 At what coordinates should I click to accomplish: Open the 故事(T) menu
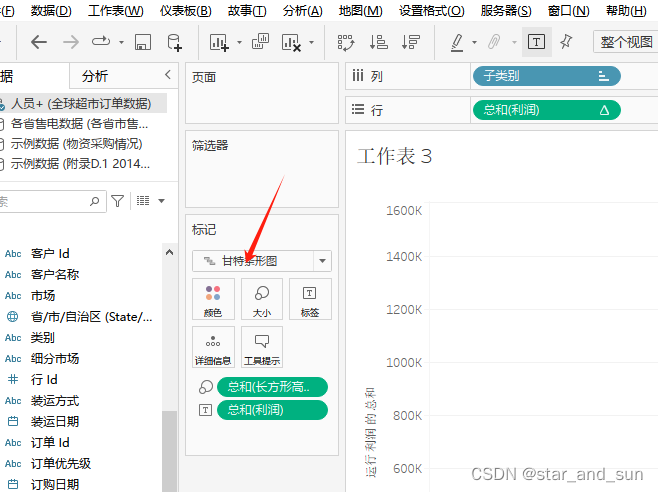pyautogui.click(x=247, y=10)
